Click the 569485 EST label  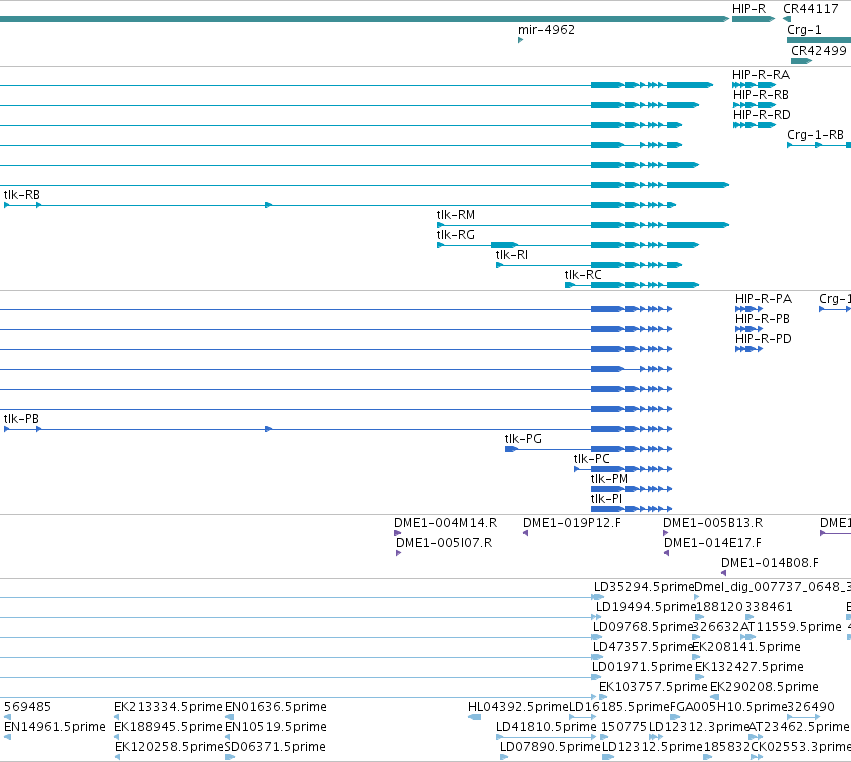pyautogui.click(x=27, y=707)
